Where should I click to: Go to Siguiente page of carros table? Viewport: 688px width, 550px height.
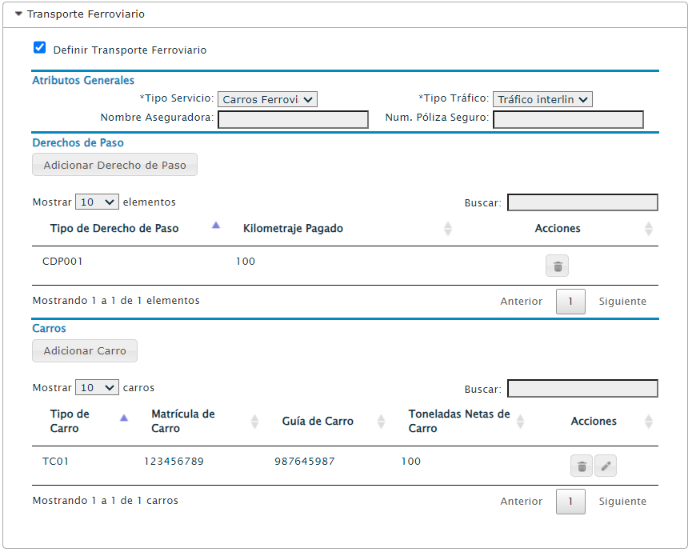pyautogui.click(x=622, y=501)
